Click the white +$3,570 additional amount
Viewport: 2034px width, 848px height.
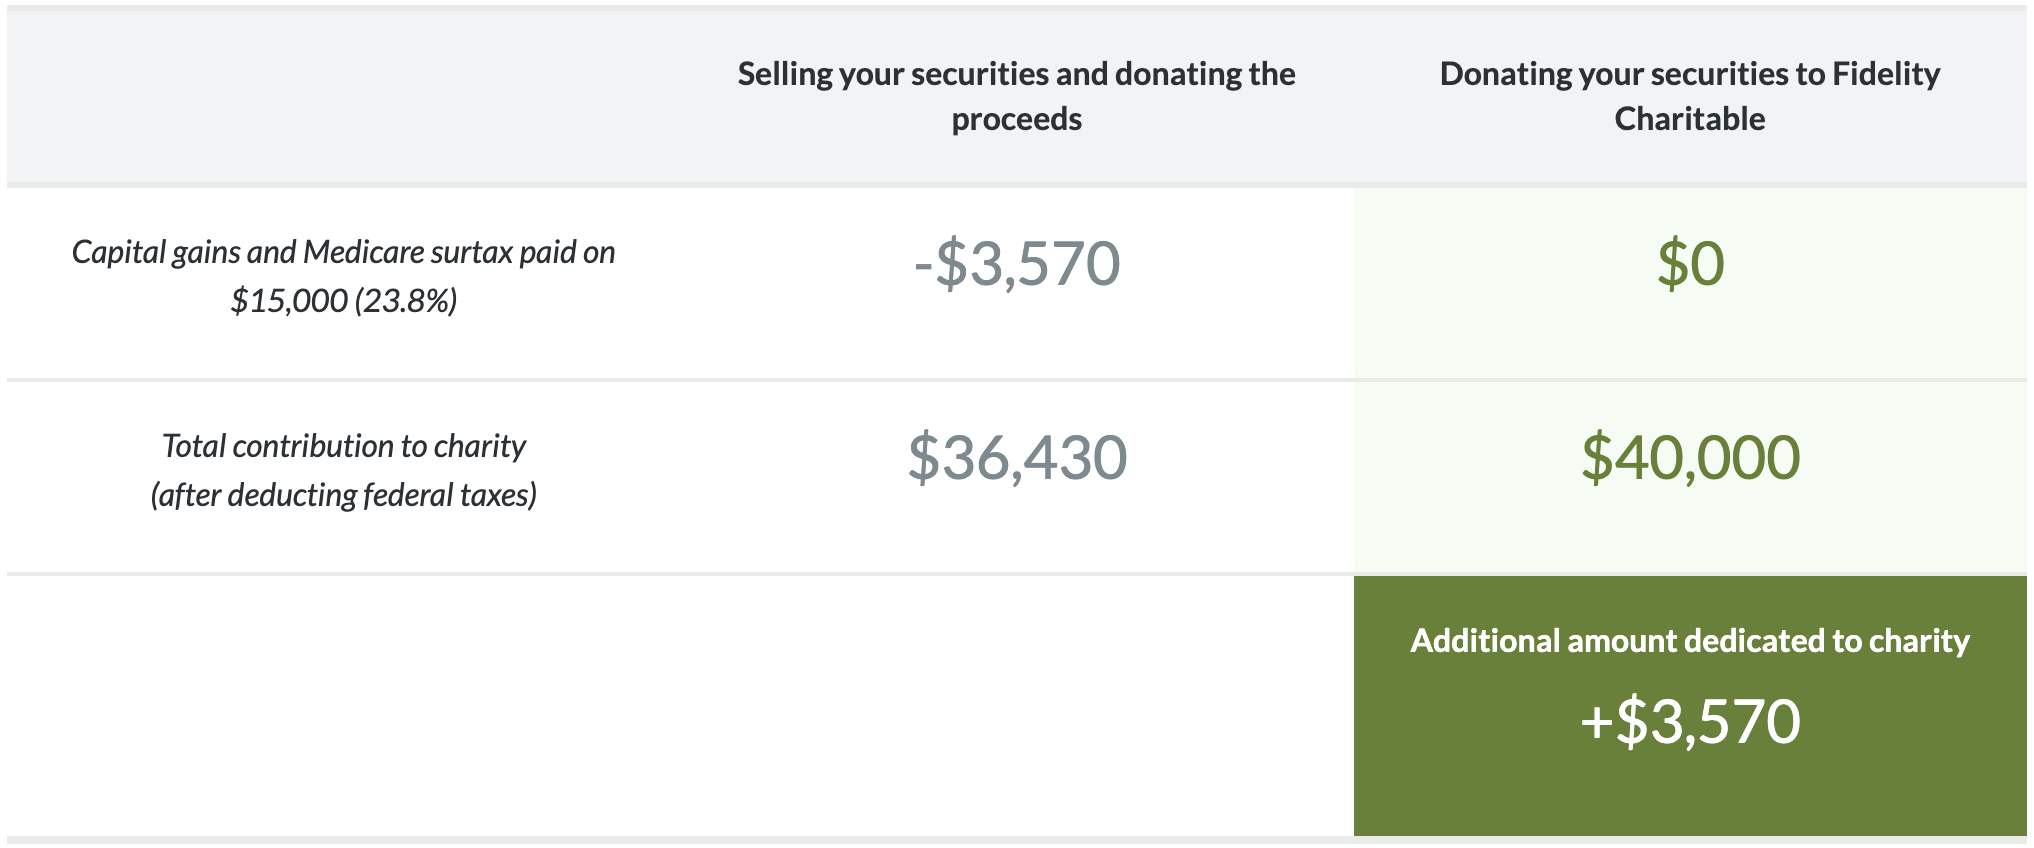click(1690, 722)
